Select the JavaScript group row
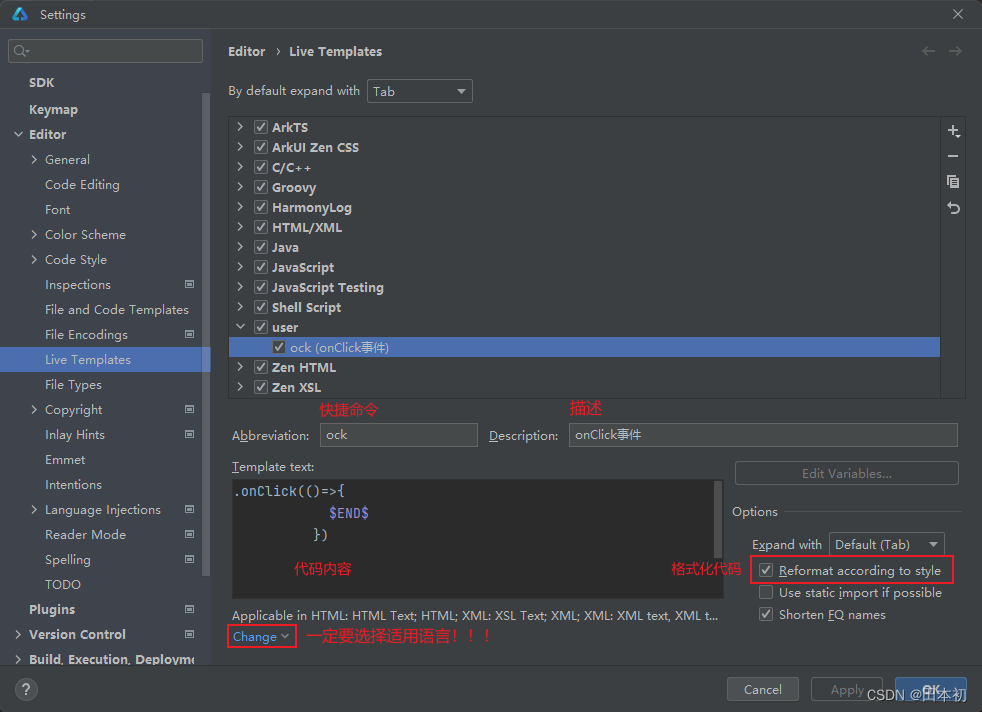The image size is (982, 712). click(584, 267)
